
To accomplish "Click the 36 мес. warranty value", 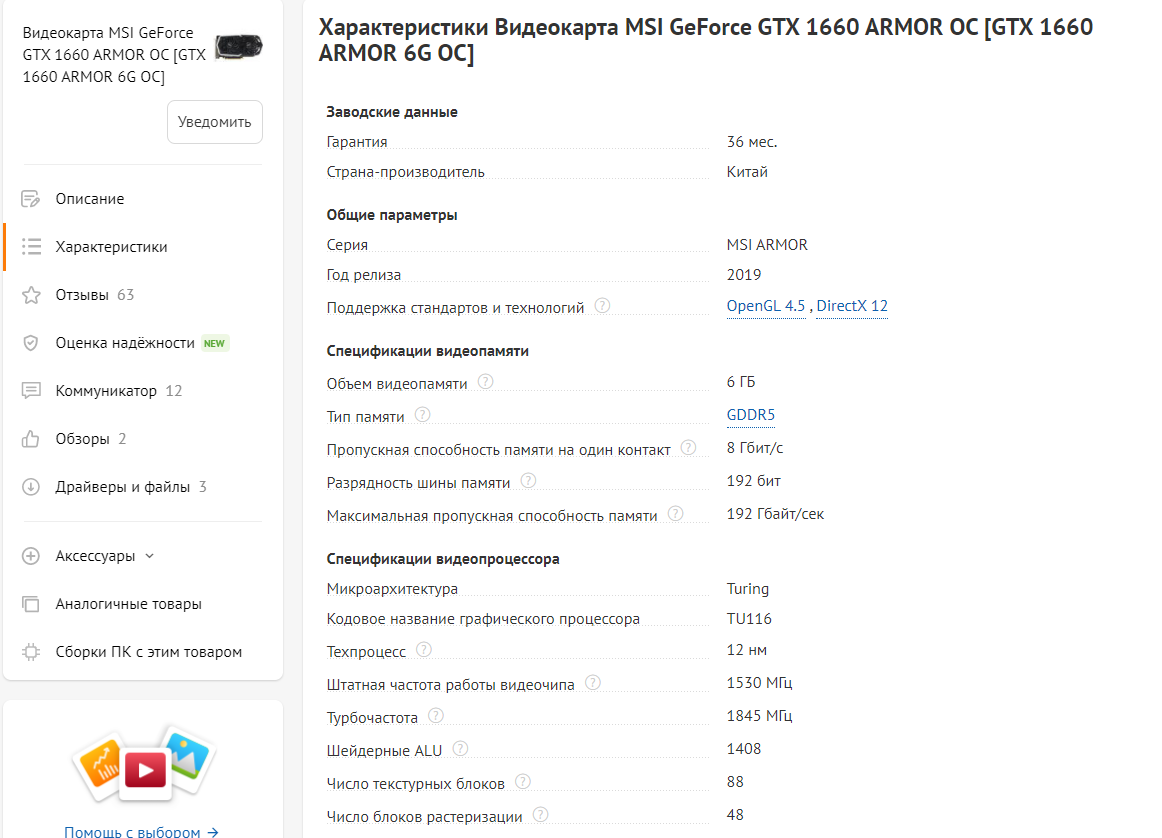I will coord(751,142).
